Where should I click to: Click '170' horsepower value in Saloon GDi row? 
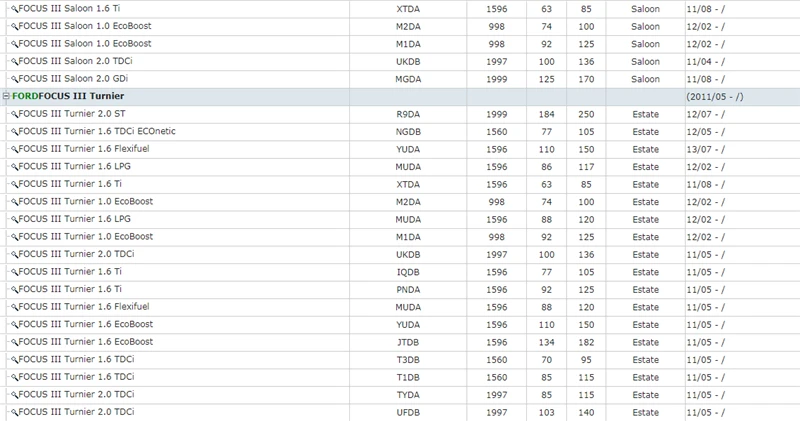(586, 79)
